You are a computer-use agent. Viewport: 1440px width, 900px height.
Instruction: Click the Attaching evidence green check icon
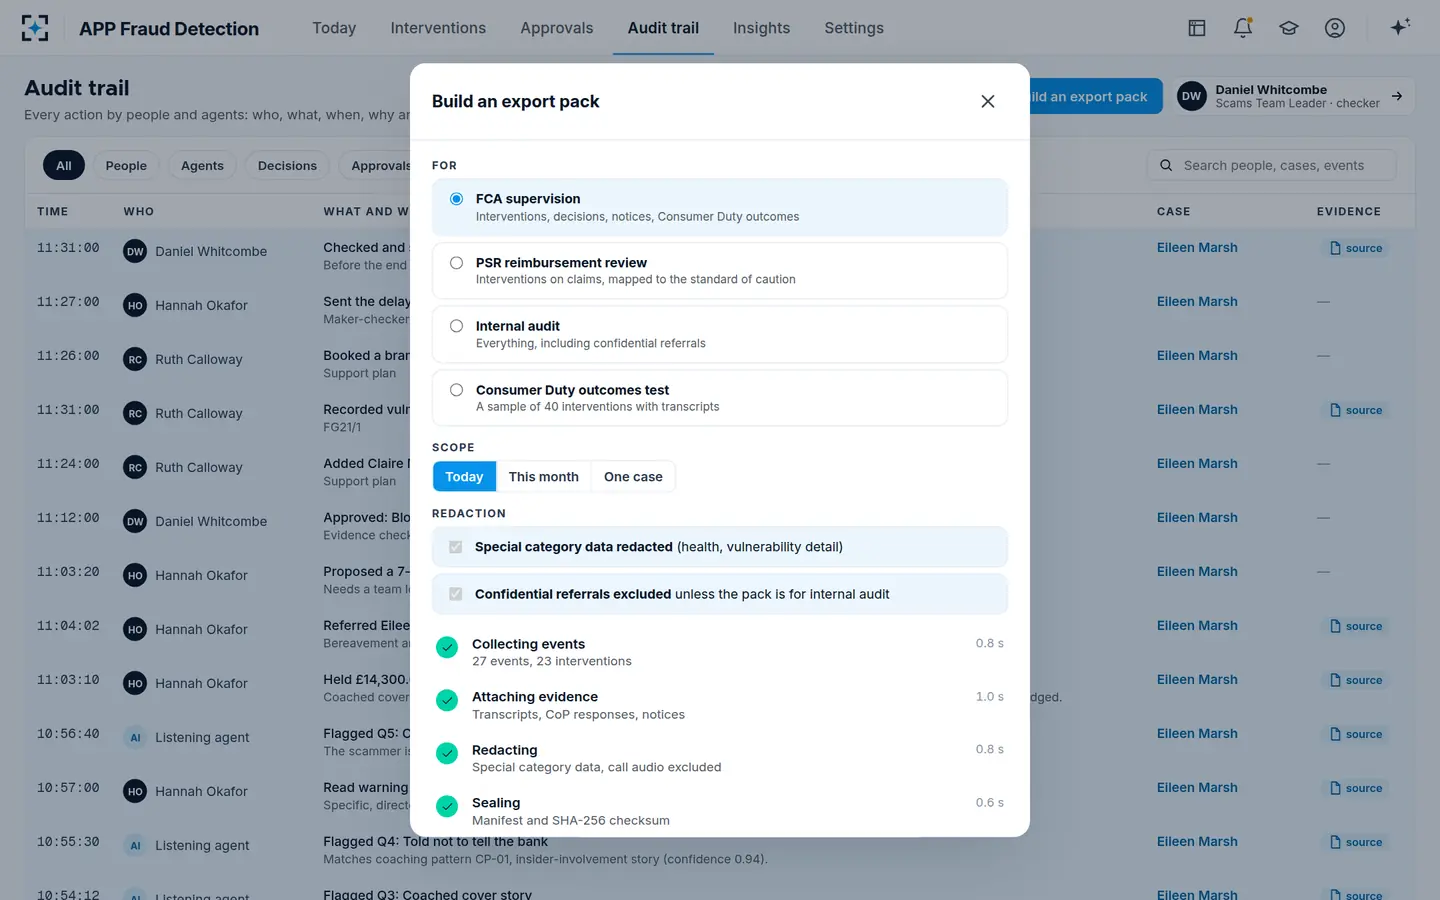(x=447, y=701)
